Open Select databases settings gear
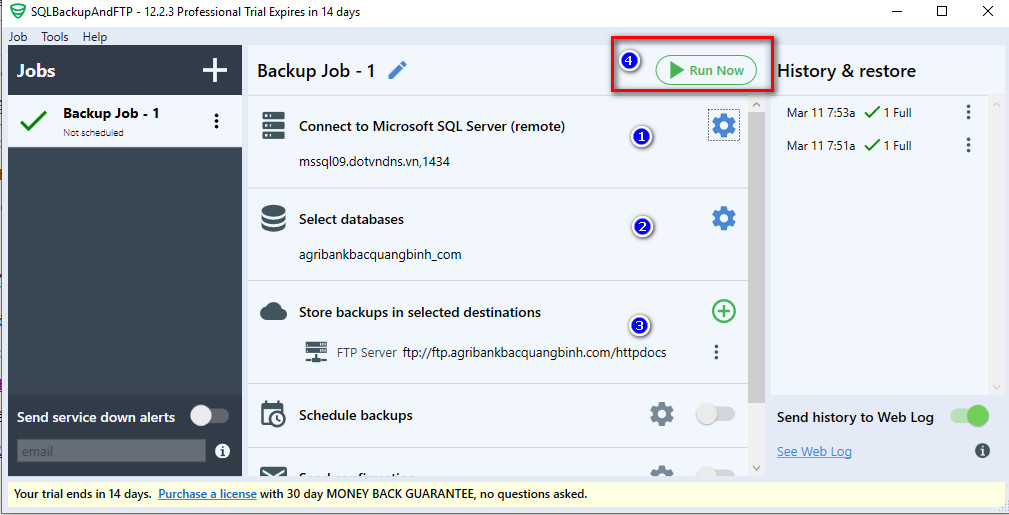 (x=724, y=219)
